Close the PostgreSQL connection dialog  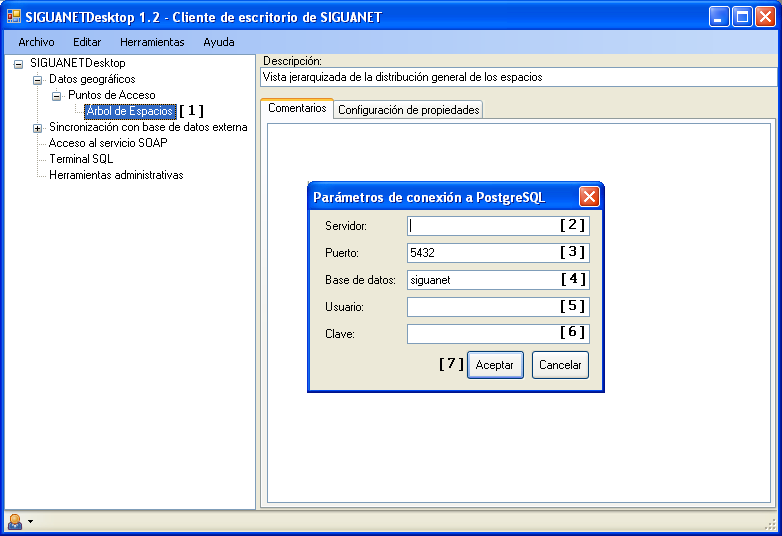click(589, 196)
